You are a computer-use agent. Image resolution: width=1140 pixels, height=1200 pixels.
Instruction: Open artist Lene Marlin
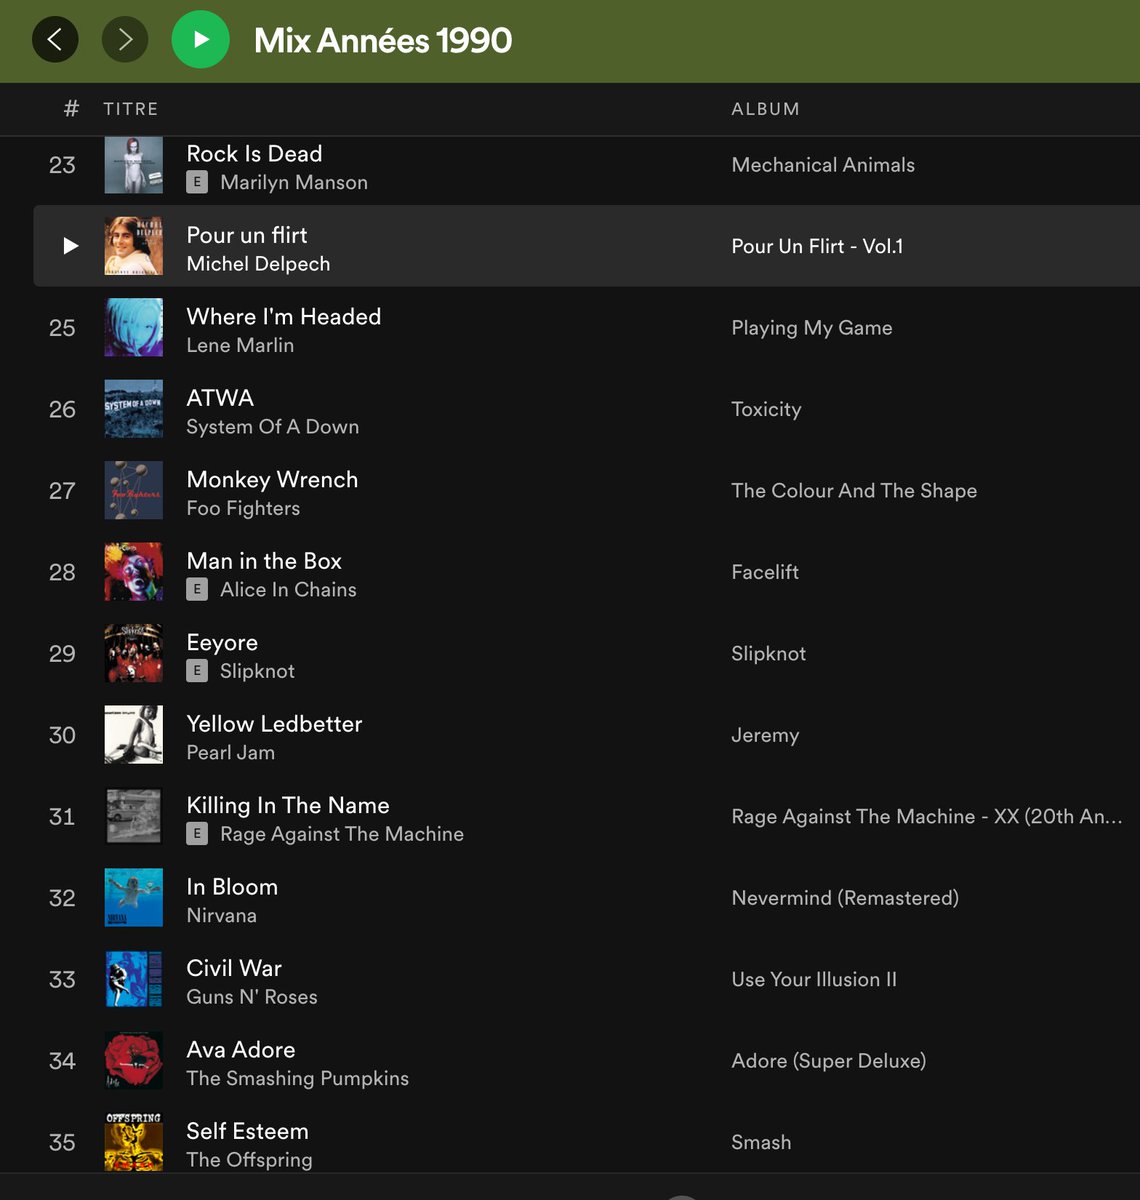coord(240,346)
